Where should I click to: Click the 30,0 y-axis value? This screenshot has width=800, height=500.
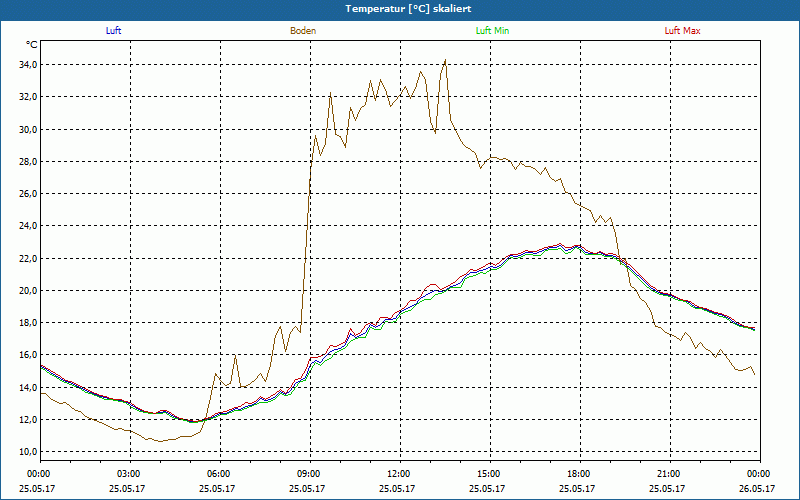tap(28, 130)
